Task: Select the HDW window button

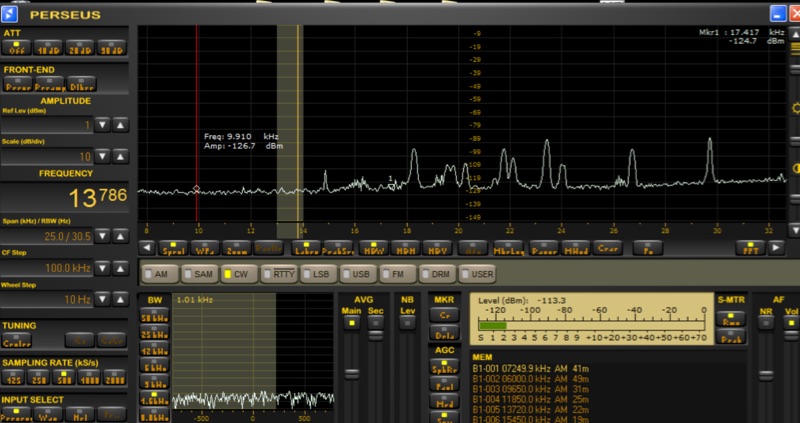Action: [x=373, y=248]
